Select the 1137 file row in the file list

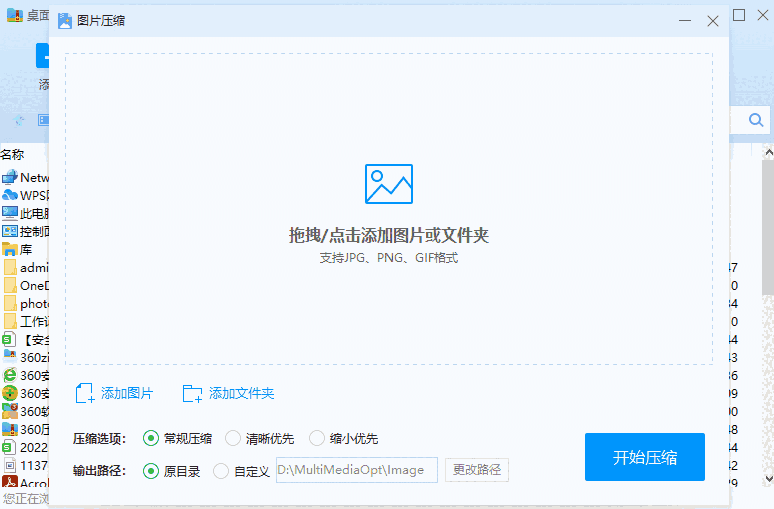click(x=25, y=465)
